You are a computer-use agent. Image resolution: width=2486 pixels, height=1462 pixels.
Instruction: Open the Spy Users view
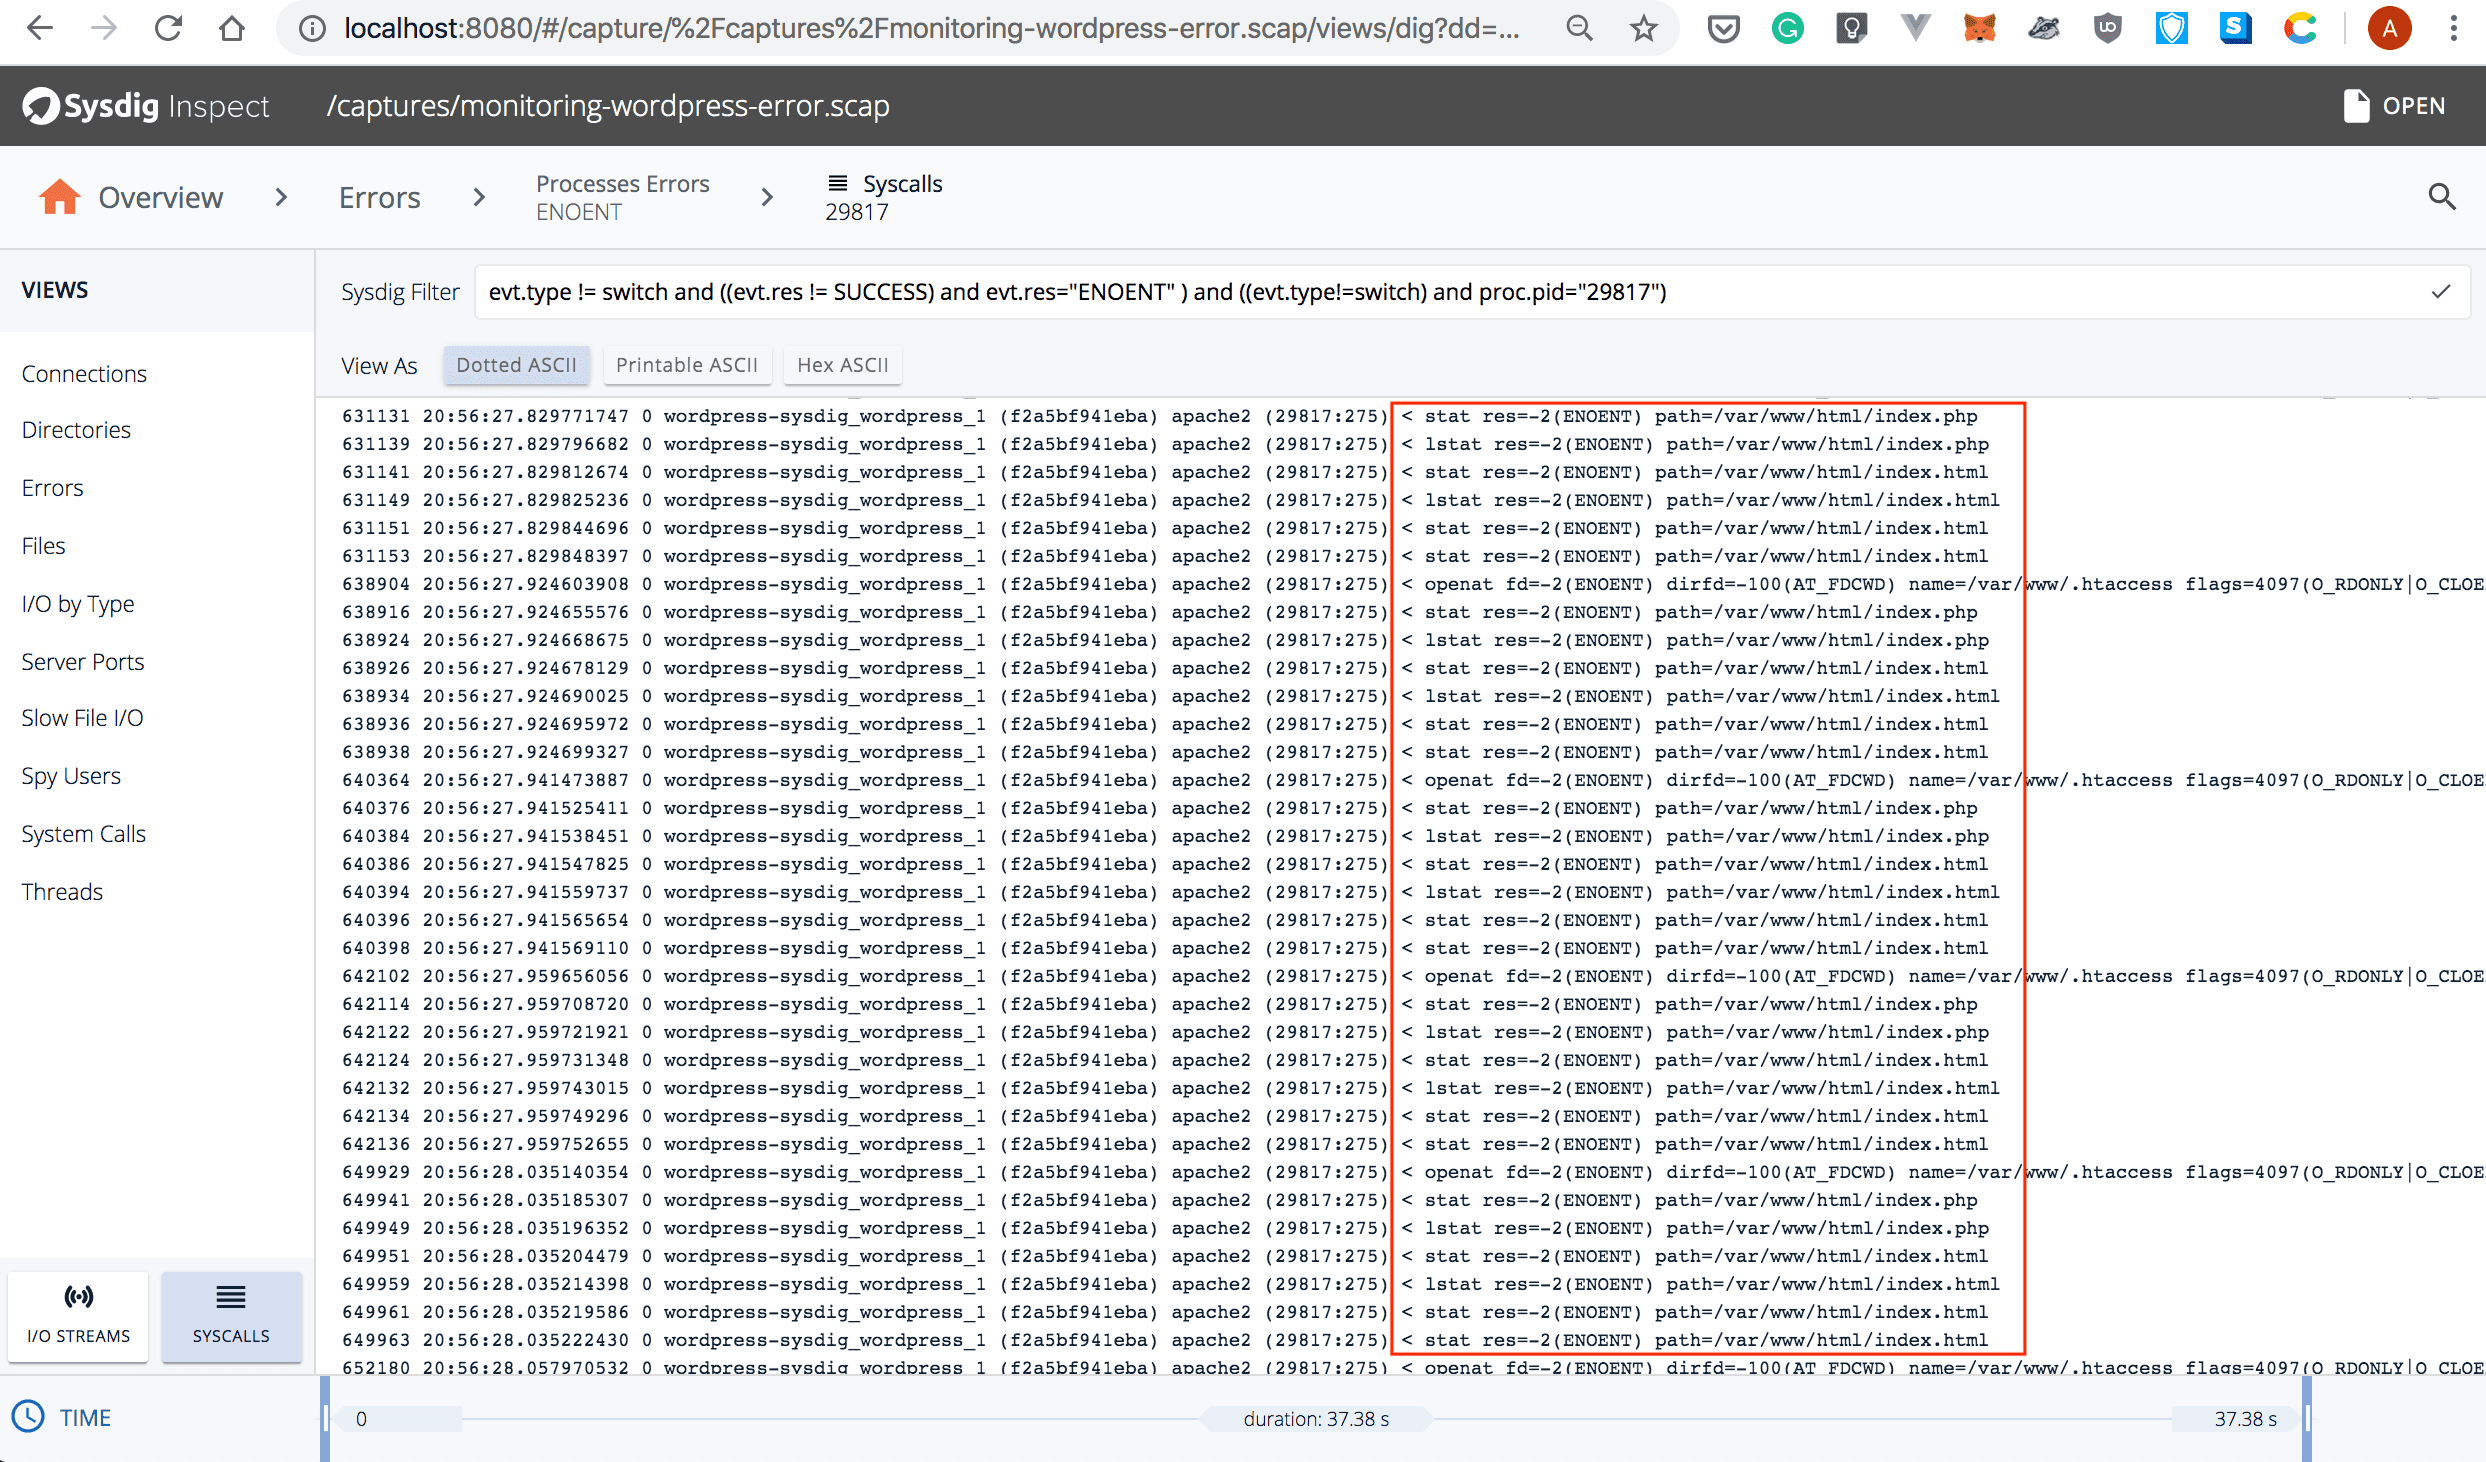(x=71, y=776)
